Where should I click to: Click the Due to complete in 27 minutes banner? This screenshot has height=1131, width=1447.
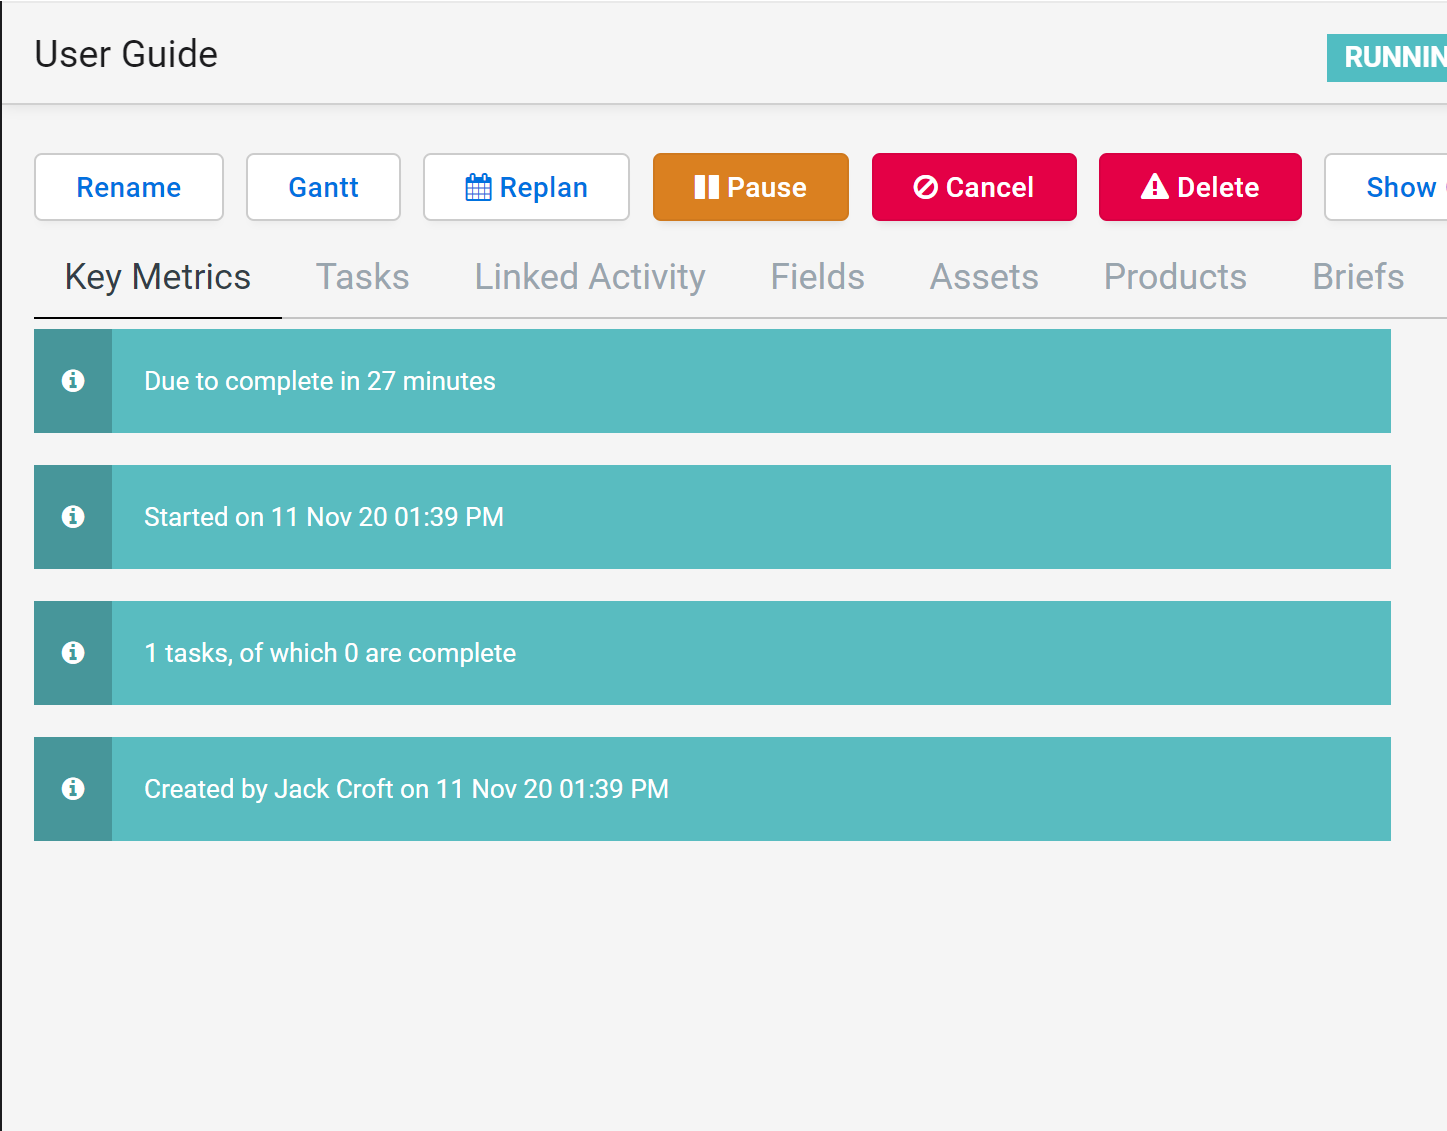point(750,381)
